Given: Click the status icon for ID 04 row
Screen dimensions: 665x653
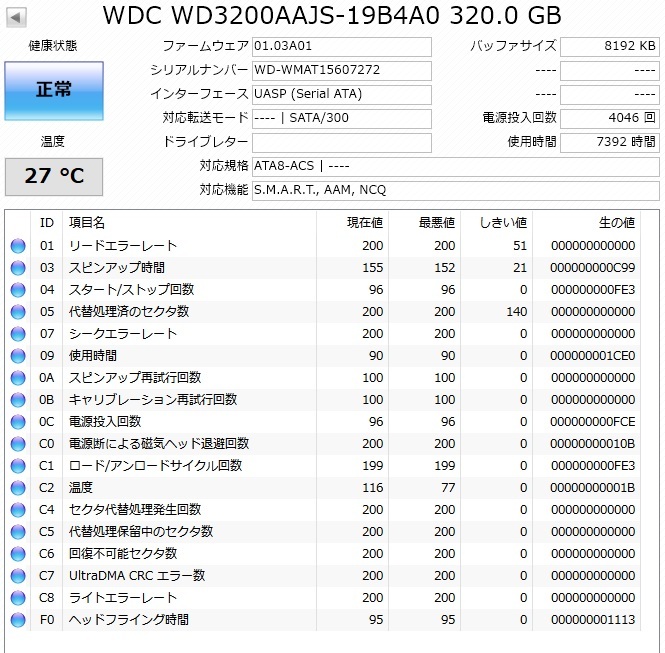Looking at the screenshot, I should pyautogui.click(x=18, y=290).
